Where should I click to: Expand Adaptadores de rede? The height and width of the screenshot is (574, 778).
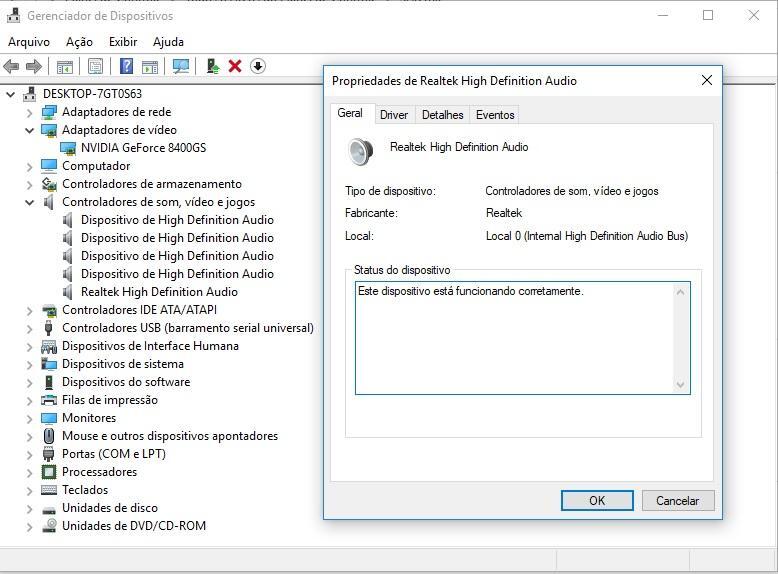[30, 113]
